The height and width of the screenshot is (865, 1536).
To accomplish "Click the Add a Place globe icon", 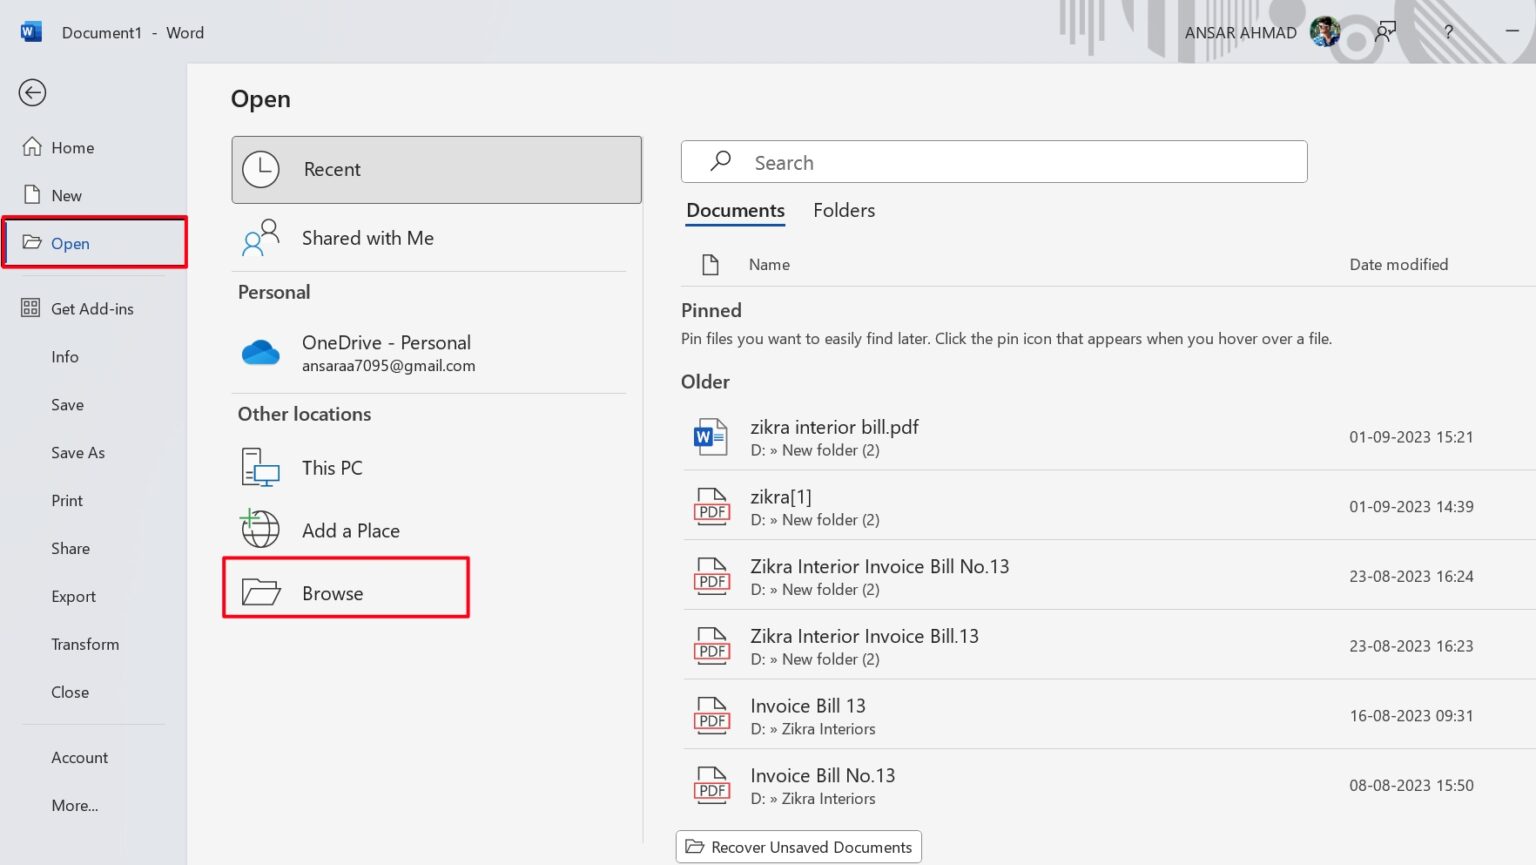I will click(x=260, y=530).
